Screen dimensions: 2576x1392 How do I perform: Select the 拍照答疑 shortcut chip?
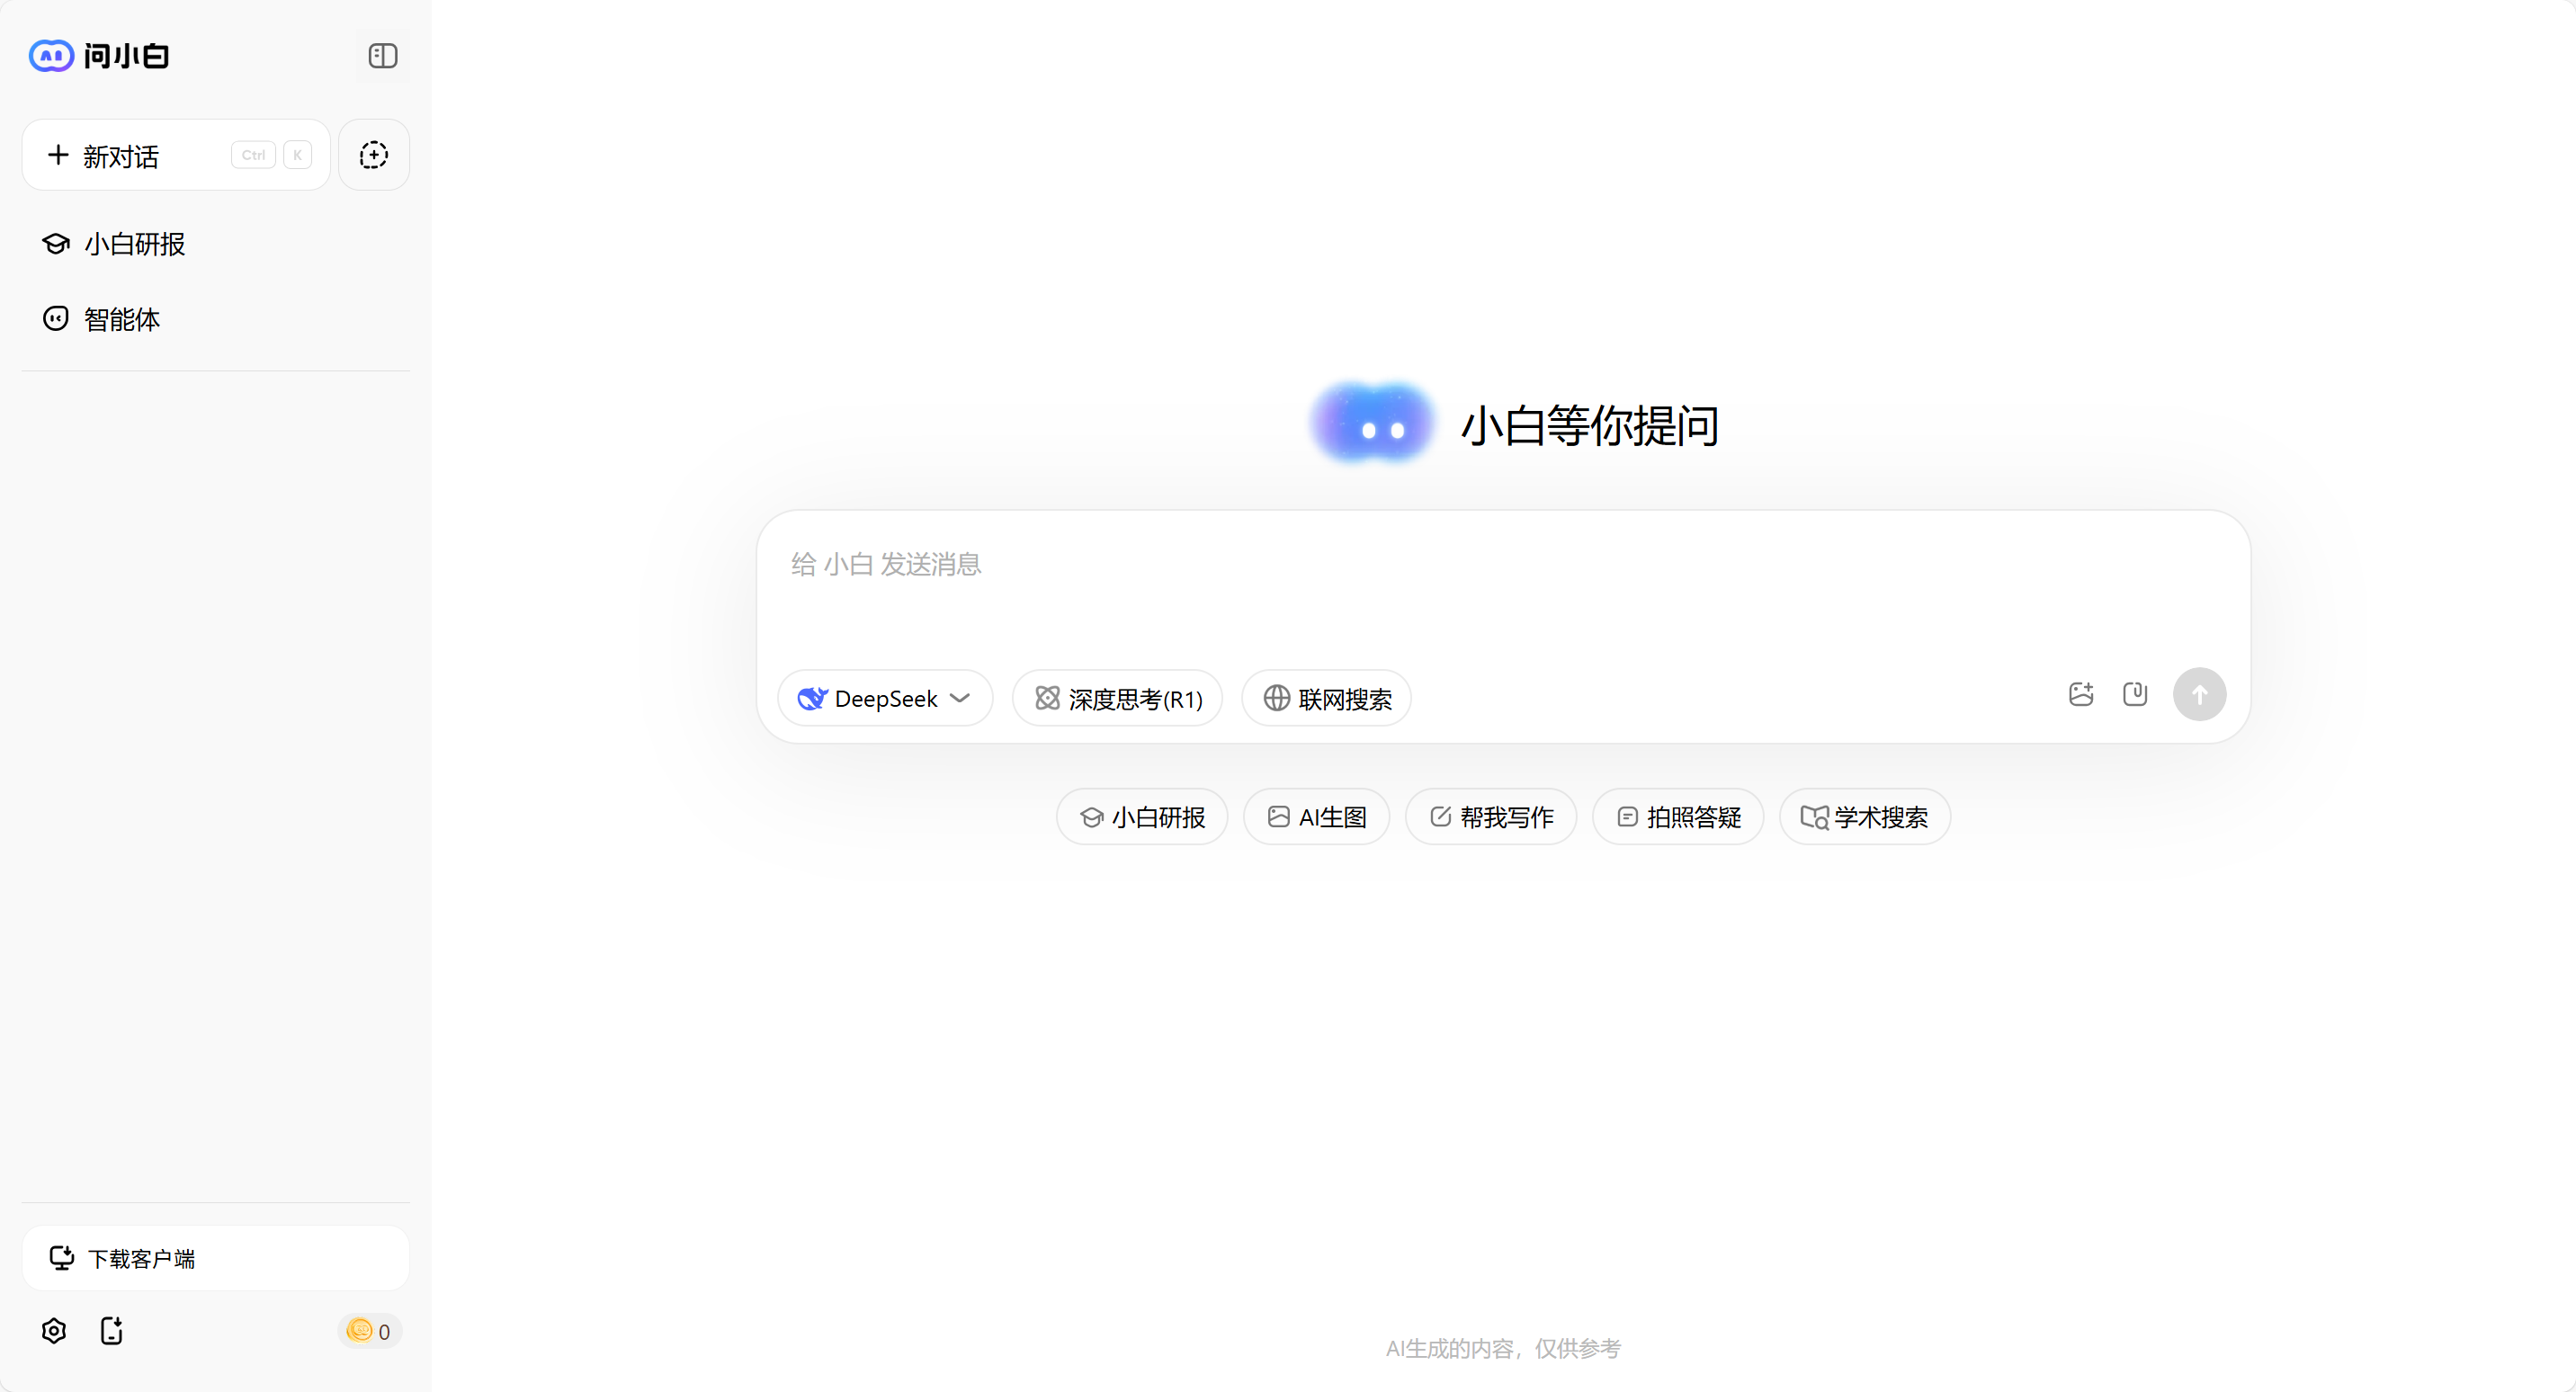(x=1678, y=817)
